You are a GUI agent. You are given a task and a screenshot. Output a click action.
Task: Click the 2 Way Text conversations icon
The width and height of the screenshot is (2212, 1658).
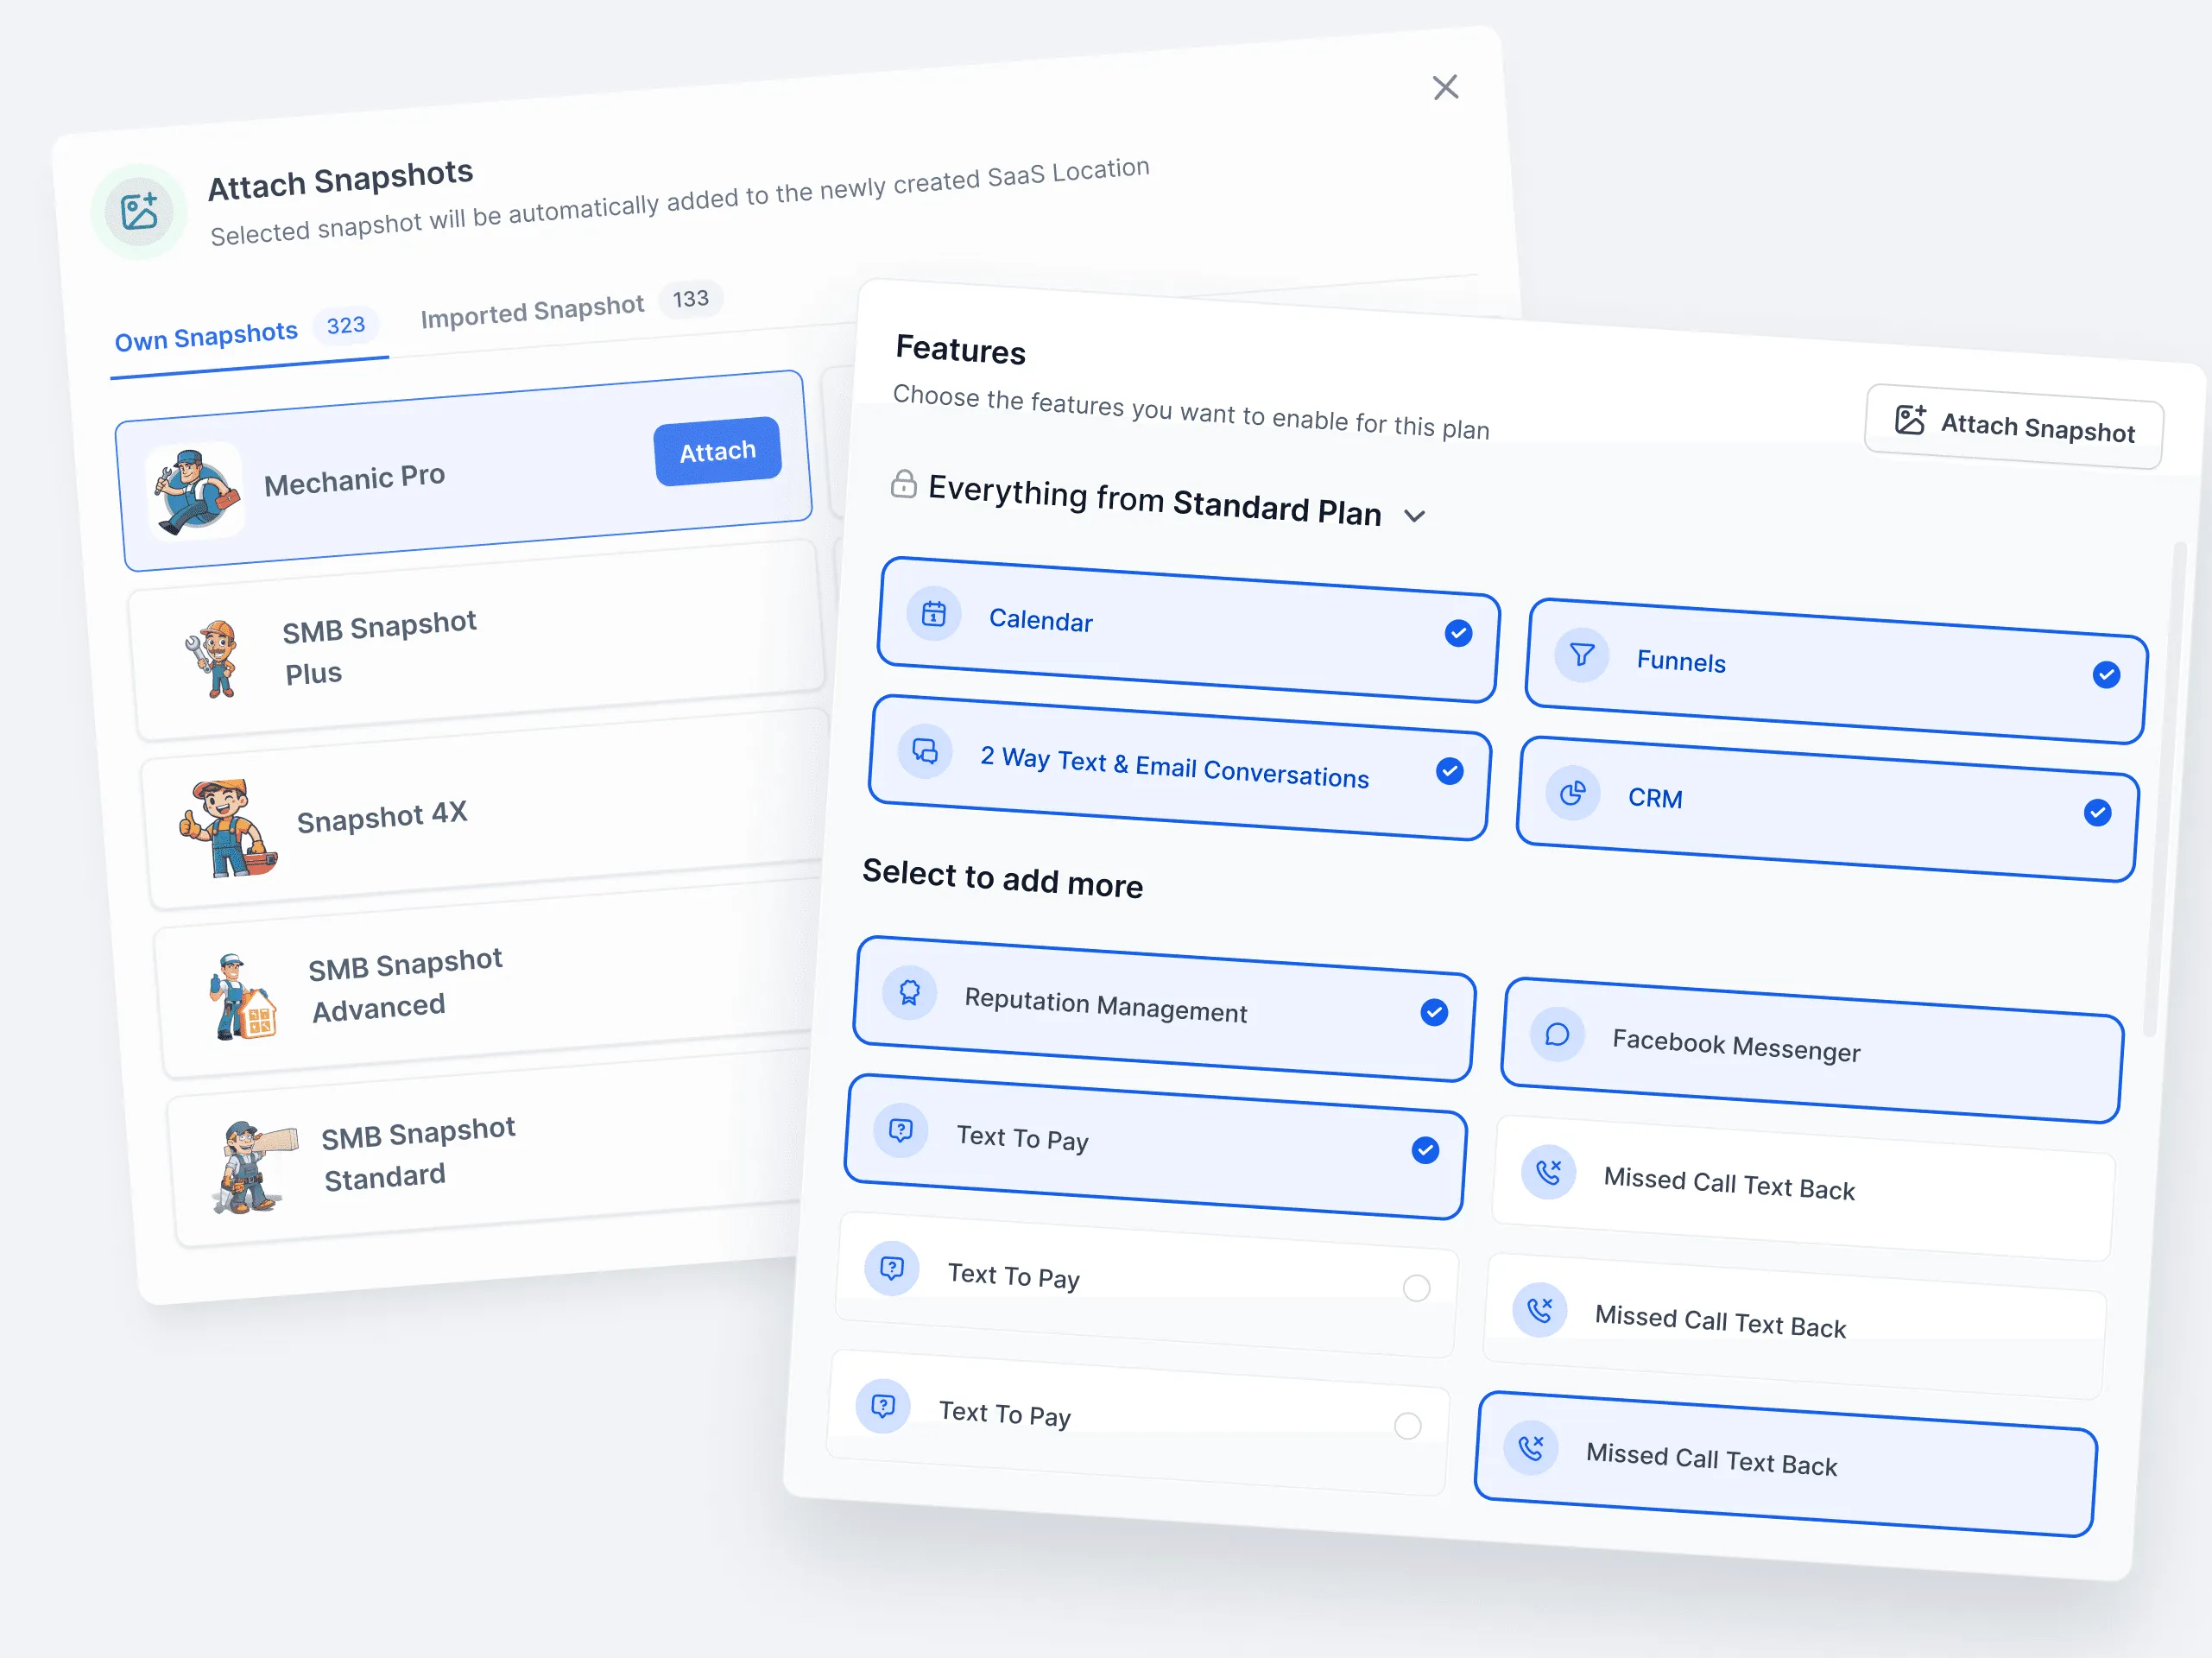click(x=925, y=751)
